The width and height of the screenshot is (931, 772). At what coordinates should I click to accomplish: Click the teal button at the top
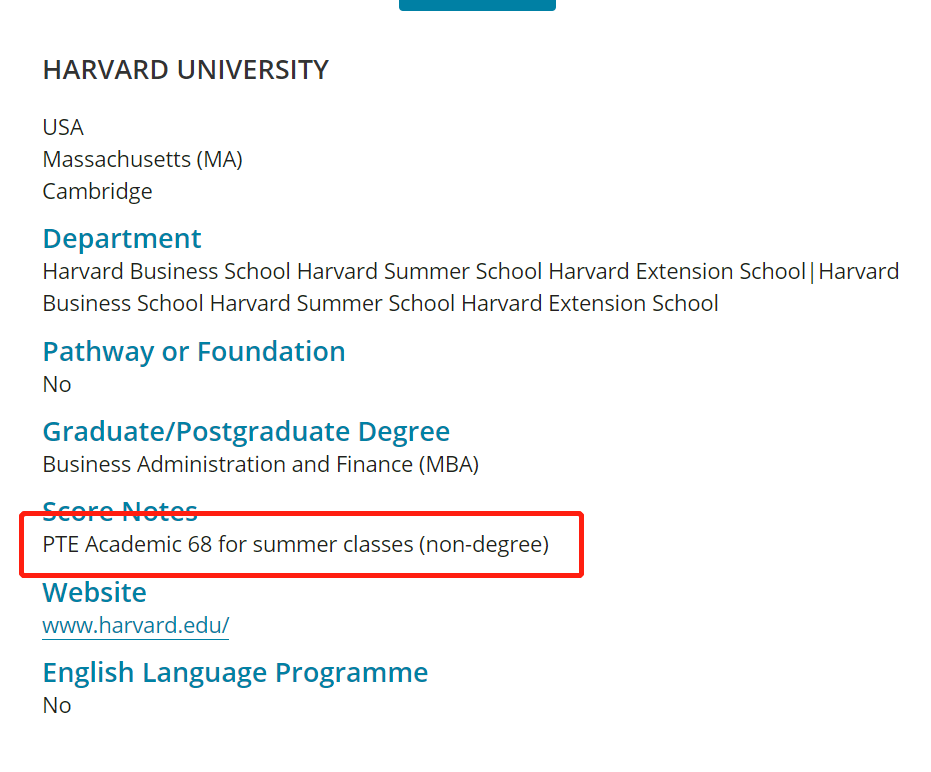(x=477, y=5)
